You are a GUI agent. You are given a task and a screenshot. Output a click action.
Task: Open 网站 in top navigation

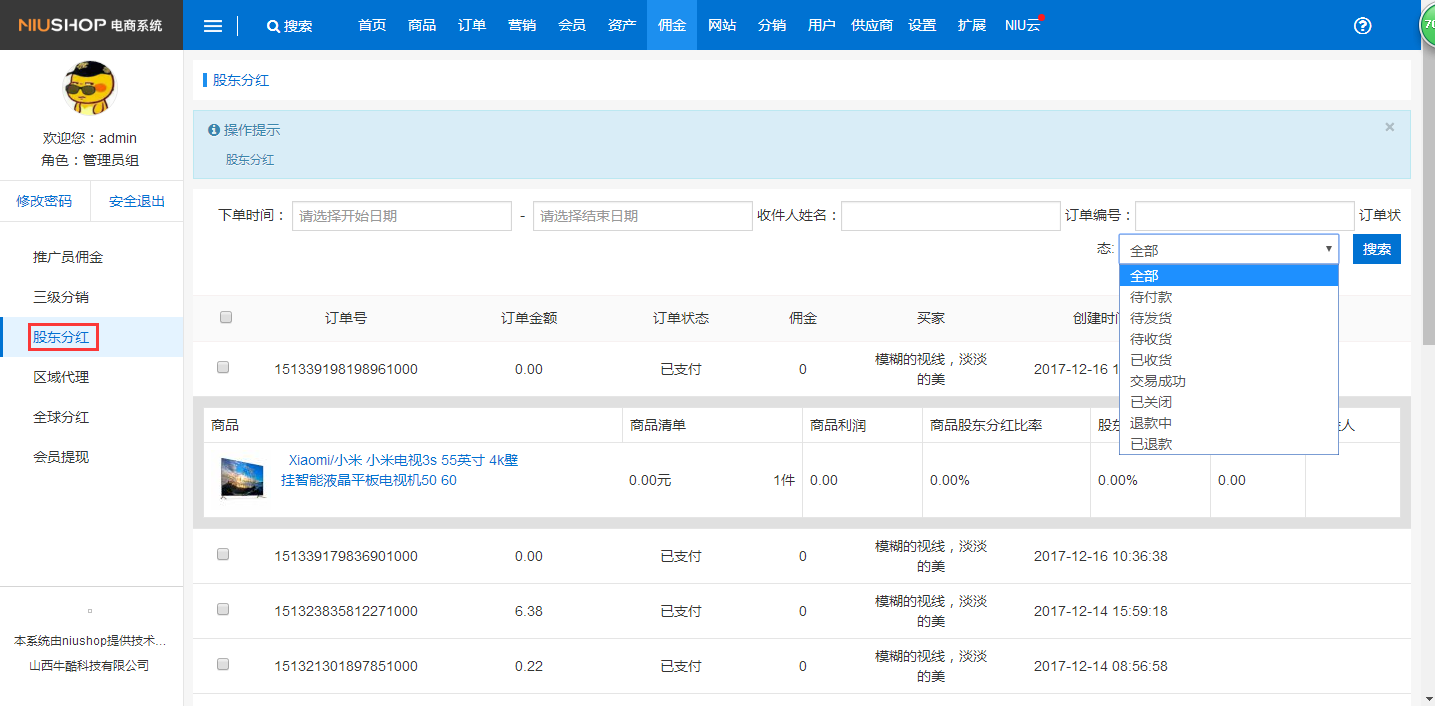(722, 25)
